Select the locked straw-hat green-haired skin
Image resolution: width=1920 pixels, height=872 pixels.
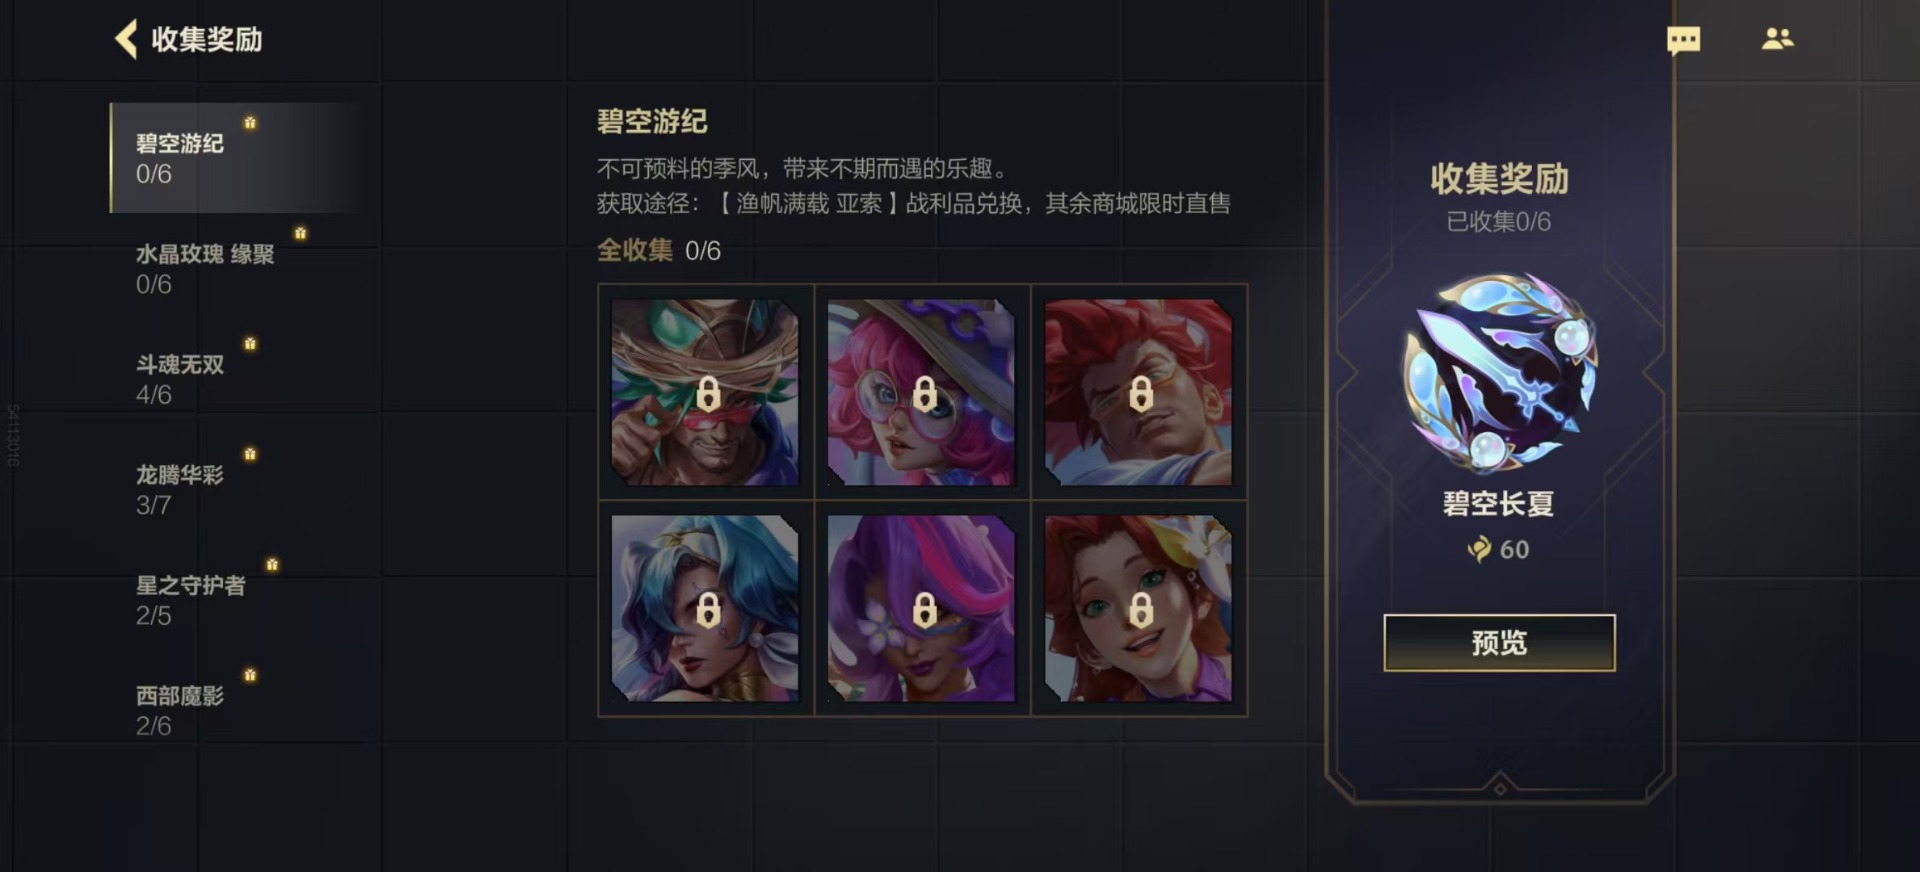tap(705, 392)
